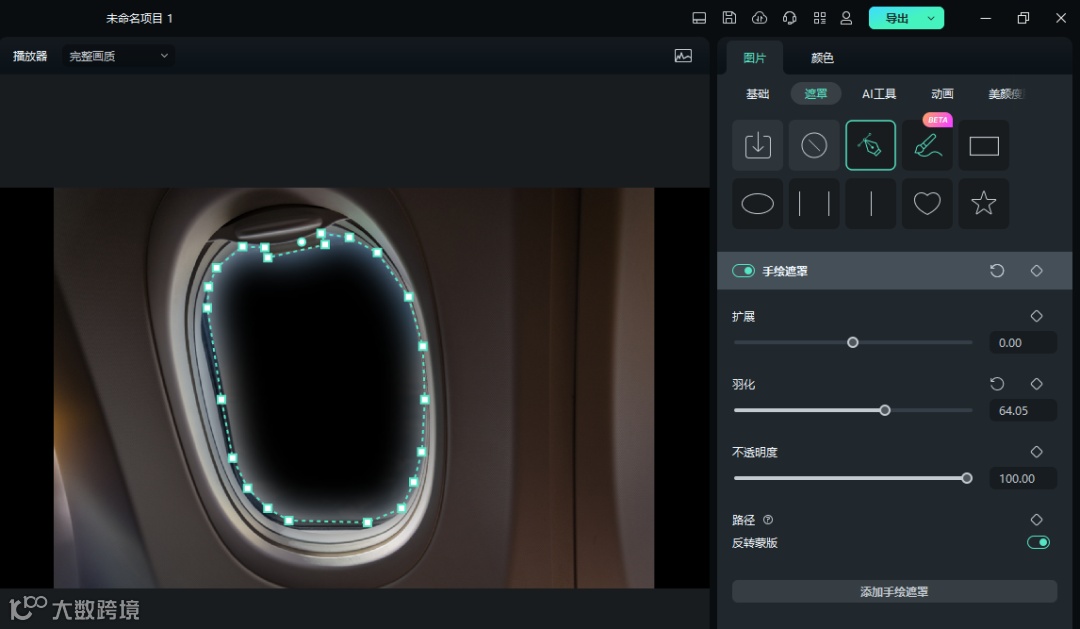
Task: Add keyframe for 不透明度 parameter
Action: [x=1037, y=452]
